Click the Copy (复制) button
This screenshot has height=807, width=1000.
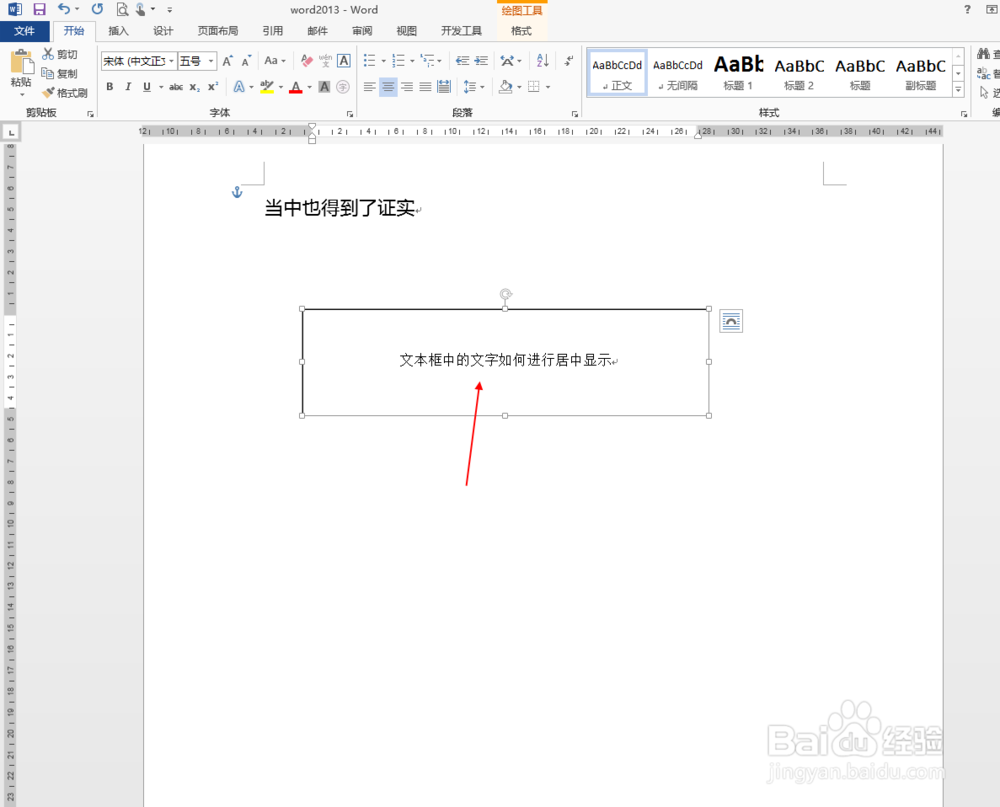pos(60,73)
